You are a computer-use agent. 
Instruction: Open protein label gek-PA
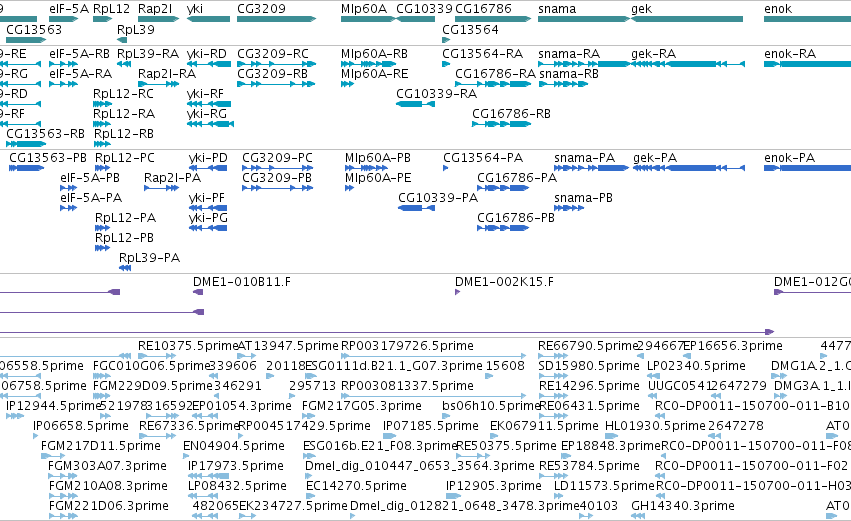pos(655,158)
